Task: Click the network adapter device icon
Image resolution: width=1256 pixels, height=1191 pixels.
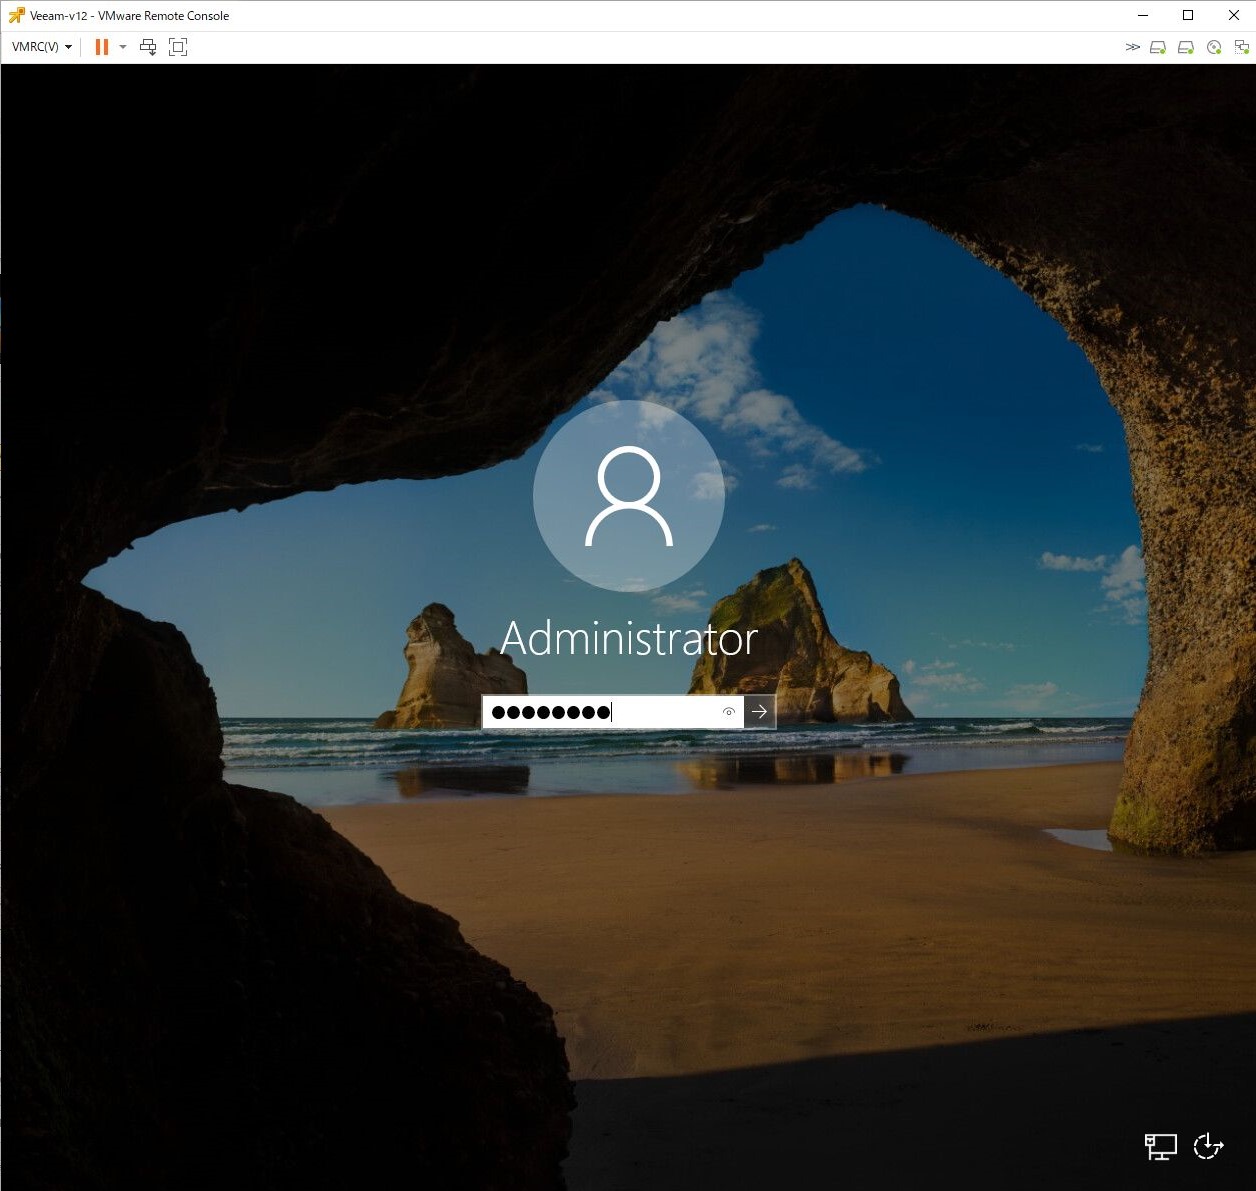Action: [1242, 47]
